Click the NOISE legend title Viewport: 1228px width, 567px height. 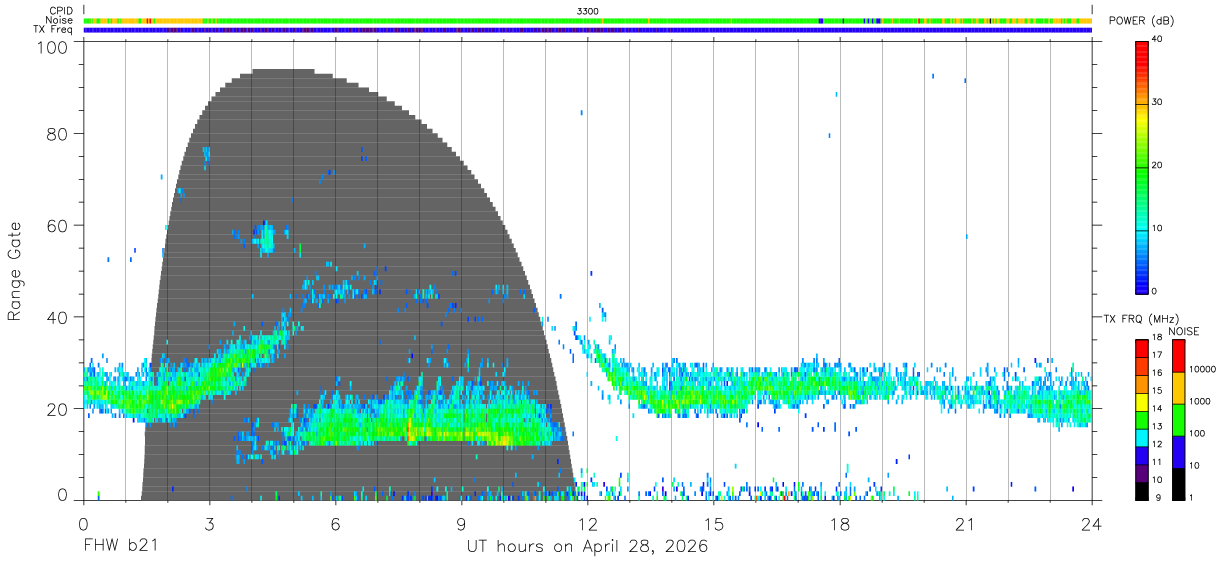(1184, 332)
